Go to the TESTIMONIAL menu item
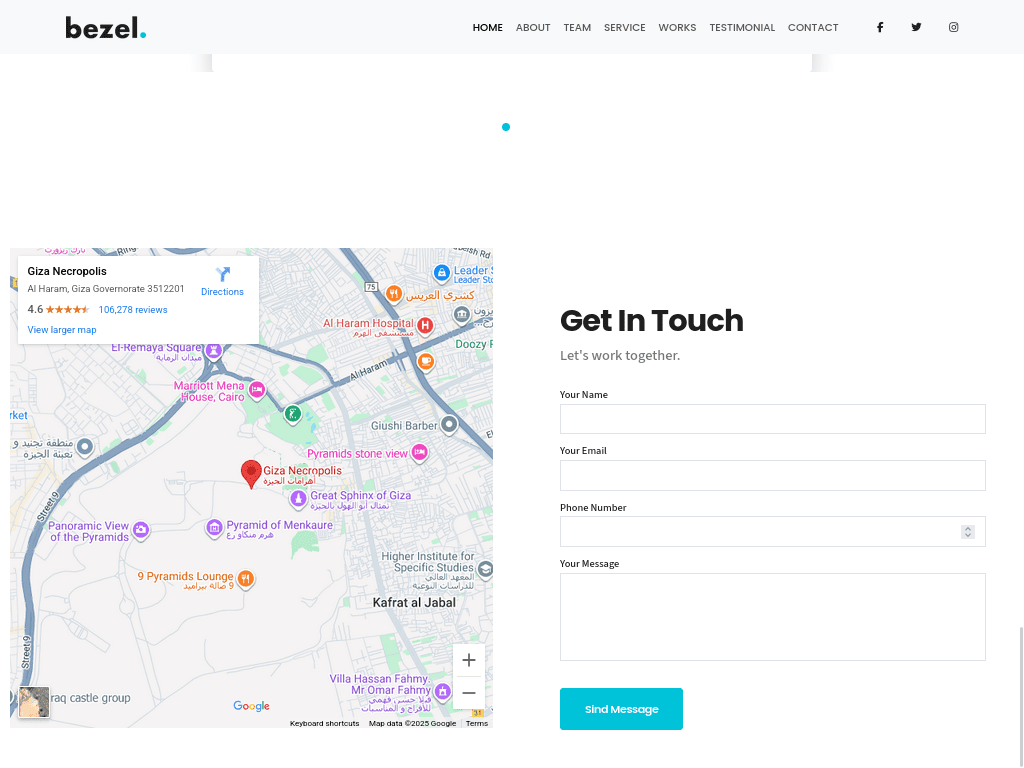Screen dimensions: 1024x768 [x=742, y=27]
